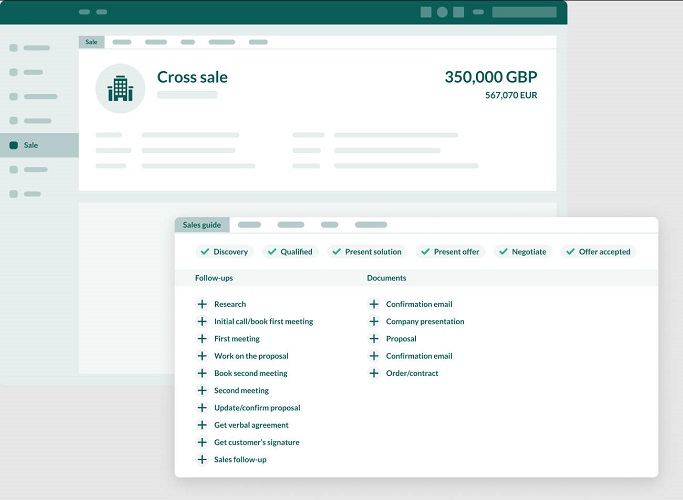
Task: Select Sale in the left sidebar
Action: coord(39,145)
